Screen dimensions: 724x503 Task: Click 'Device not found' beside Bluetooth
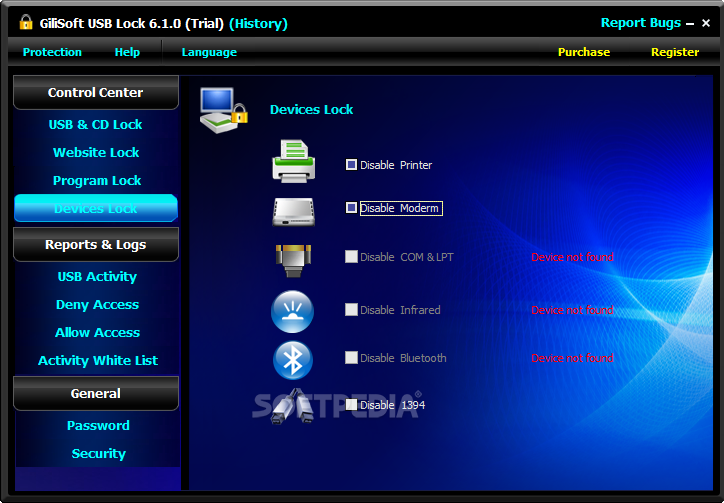[572, 358]
